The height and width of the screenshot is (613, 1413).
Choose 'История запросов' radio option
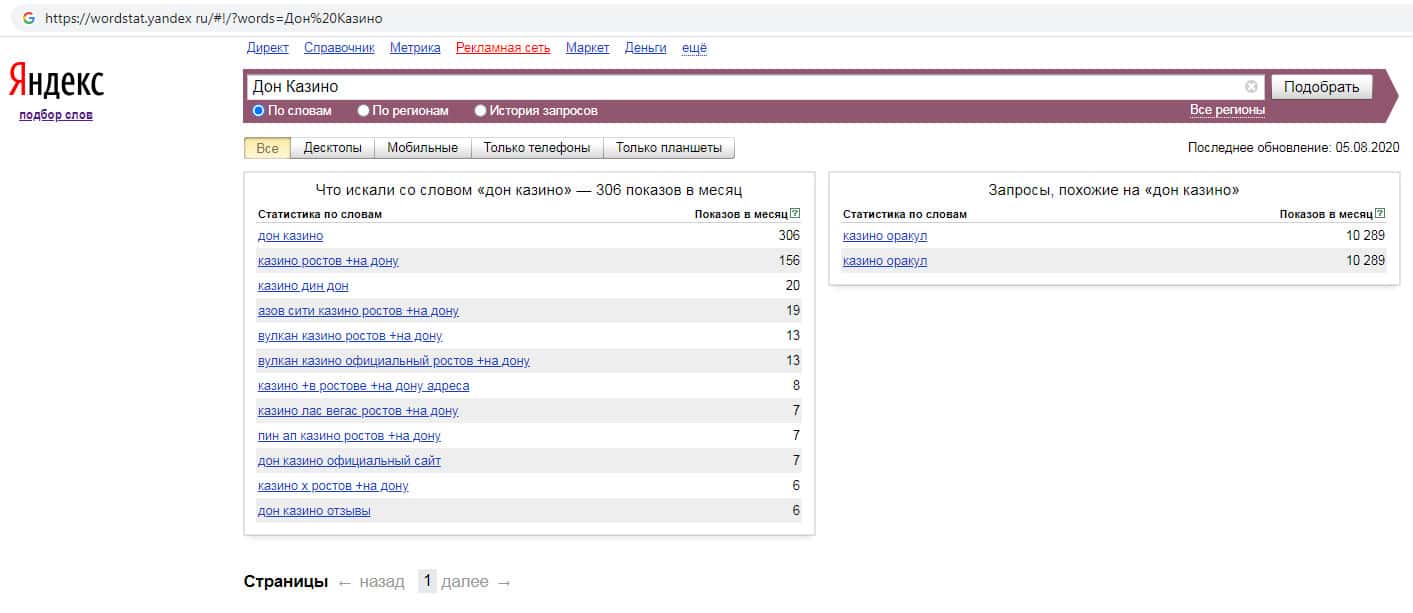pyautogui.click(x=481, y=111)
